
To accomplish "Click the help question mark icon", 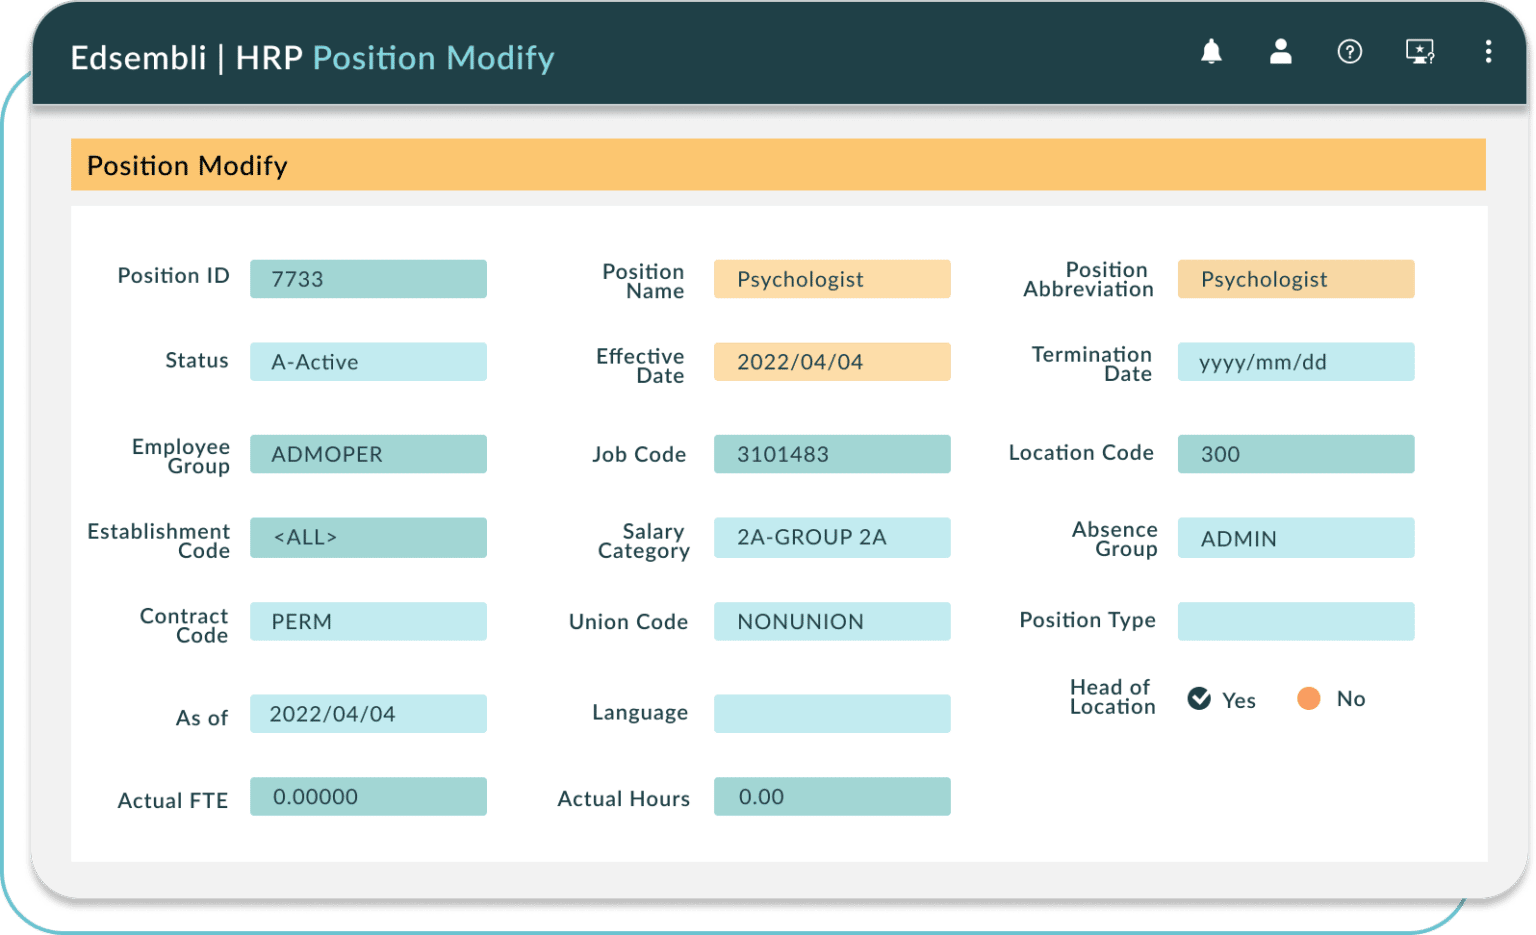I will (x=1349, y=52).
